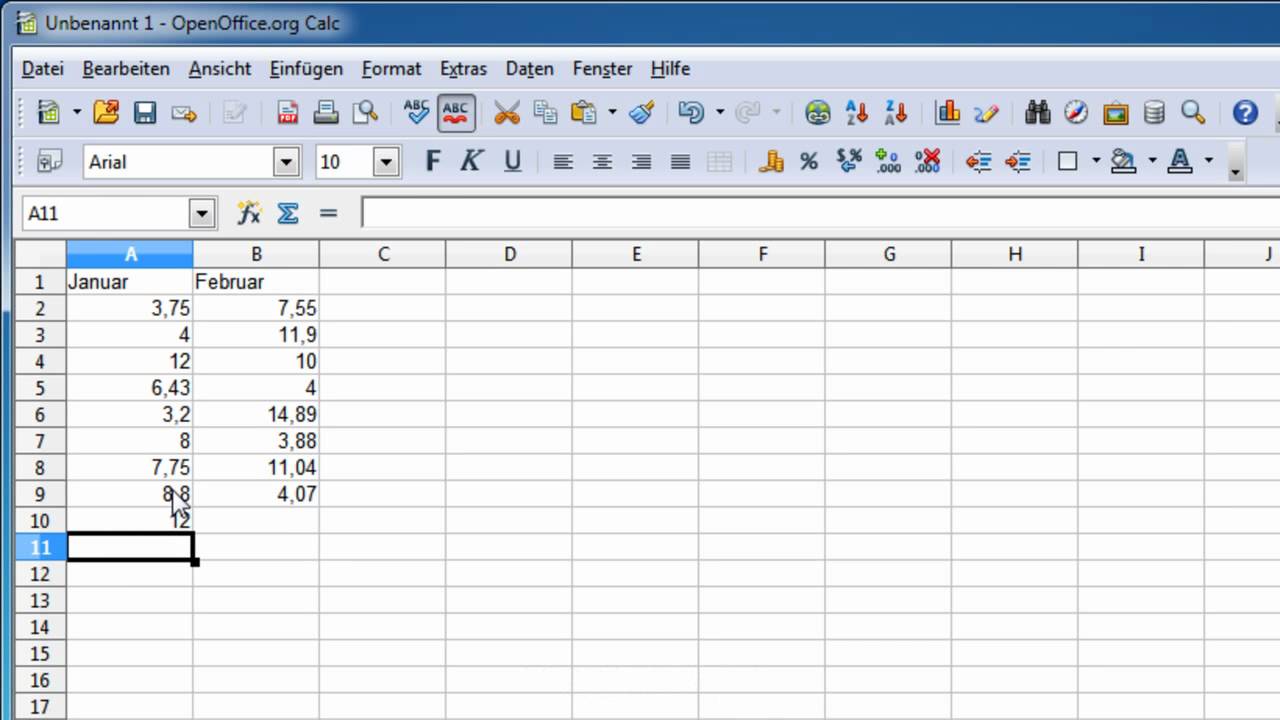Click the Help question mark icon
The height and width of the screenshot is (720, 1280).
click(1245, 112)
